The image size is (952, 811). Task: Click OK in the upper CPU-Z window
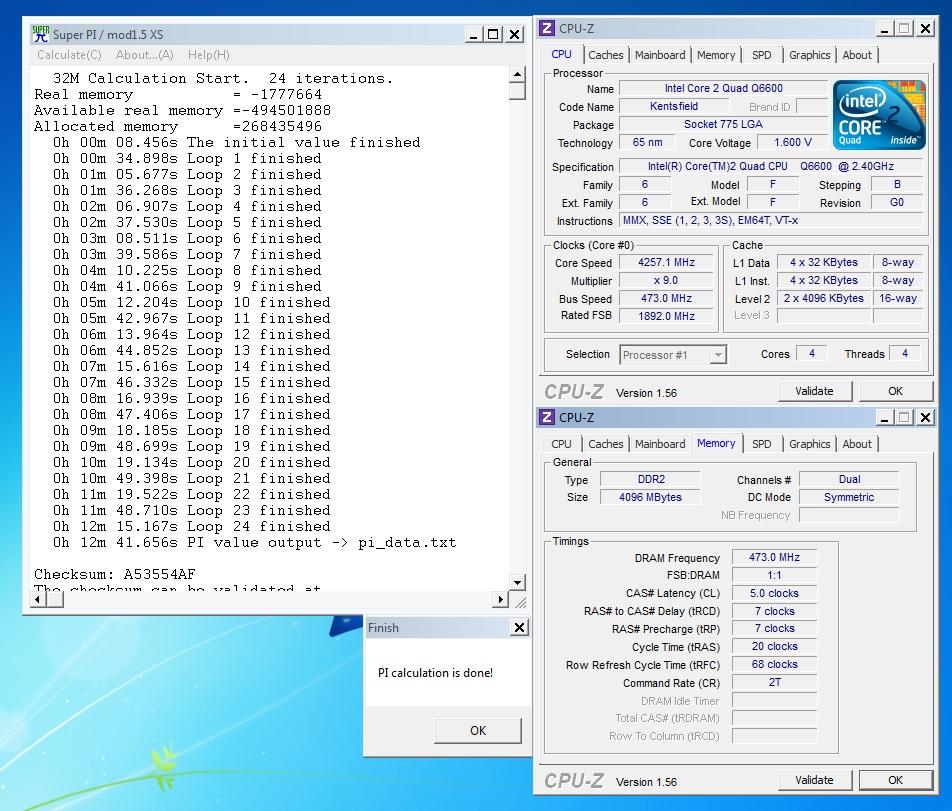point(896,391)
